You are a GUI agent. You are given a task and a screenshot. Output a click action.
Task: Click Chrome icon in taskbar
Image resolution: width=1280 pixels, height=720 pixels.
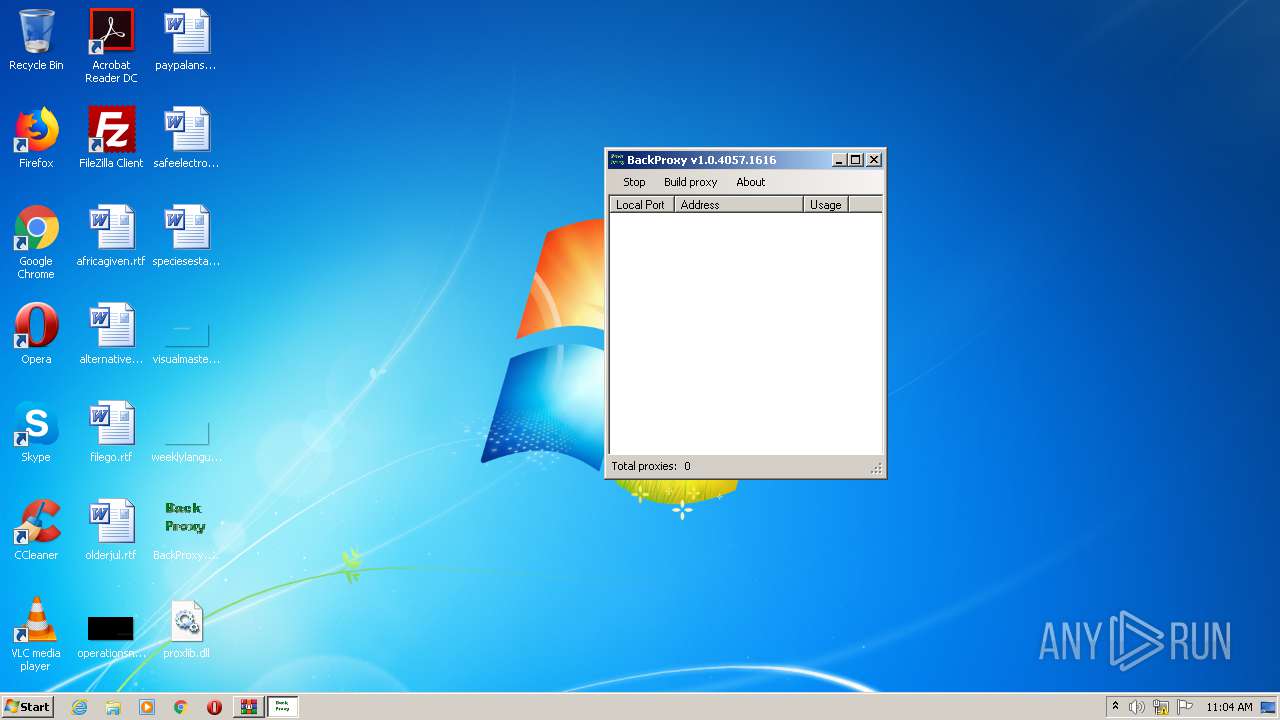(181, 707)
